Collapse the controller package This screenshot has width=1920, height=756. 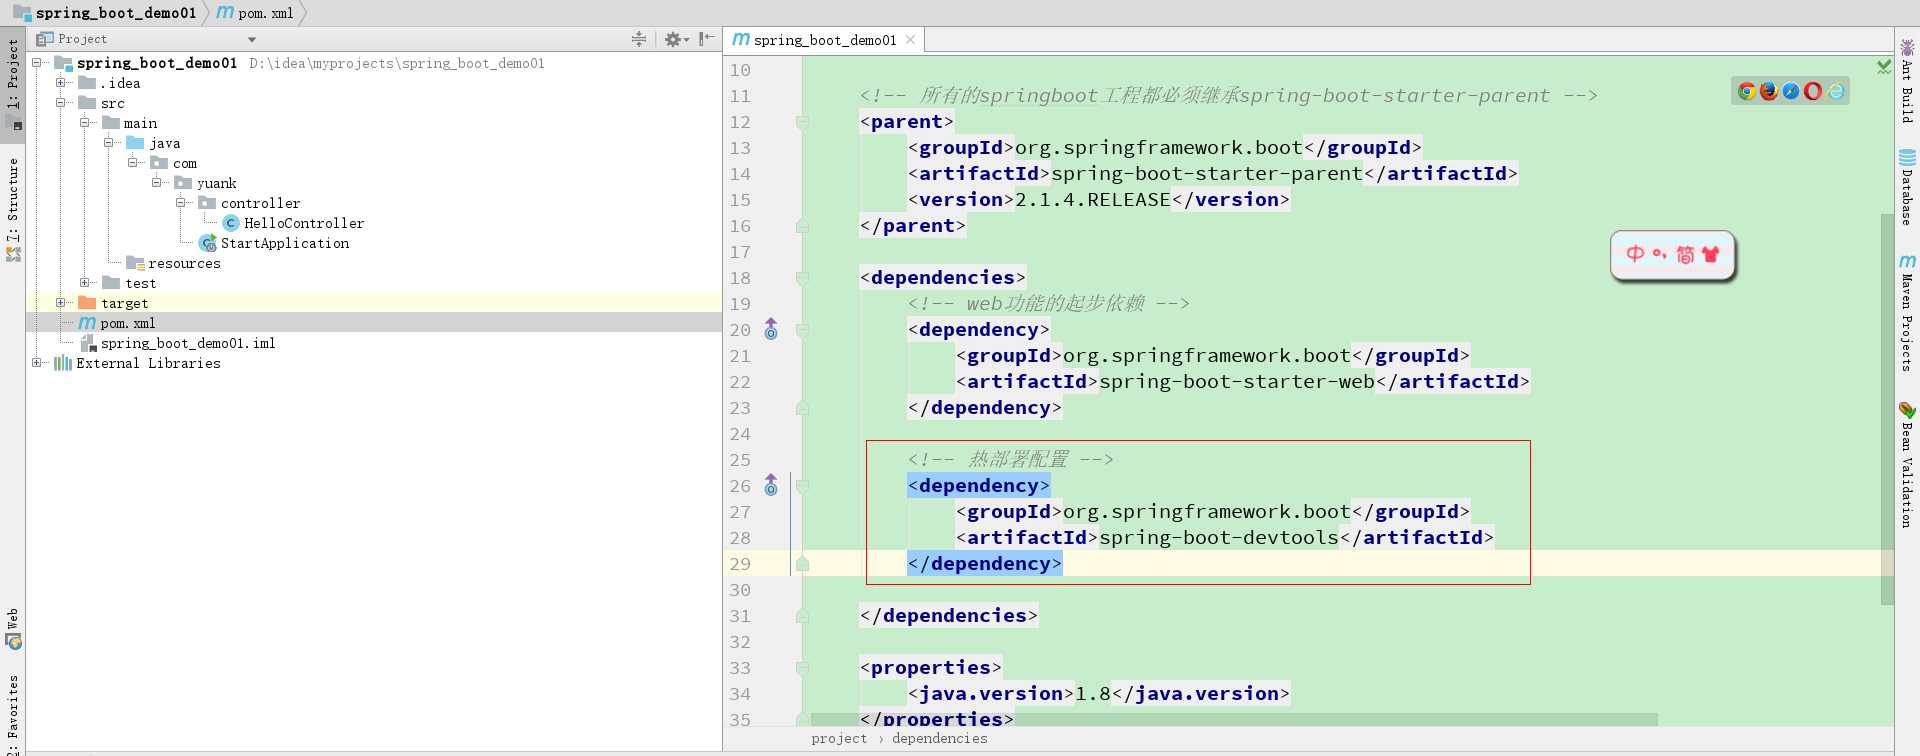[x=181, y=203]
